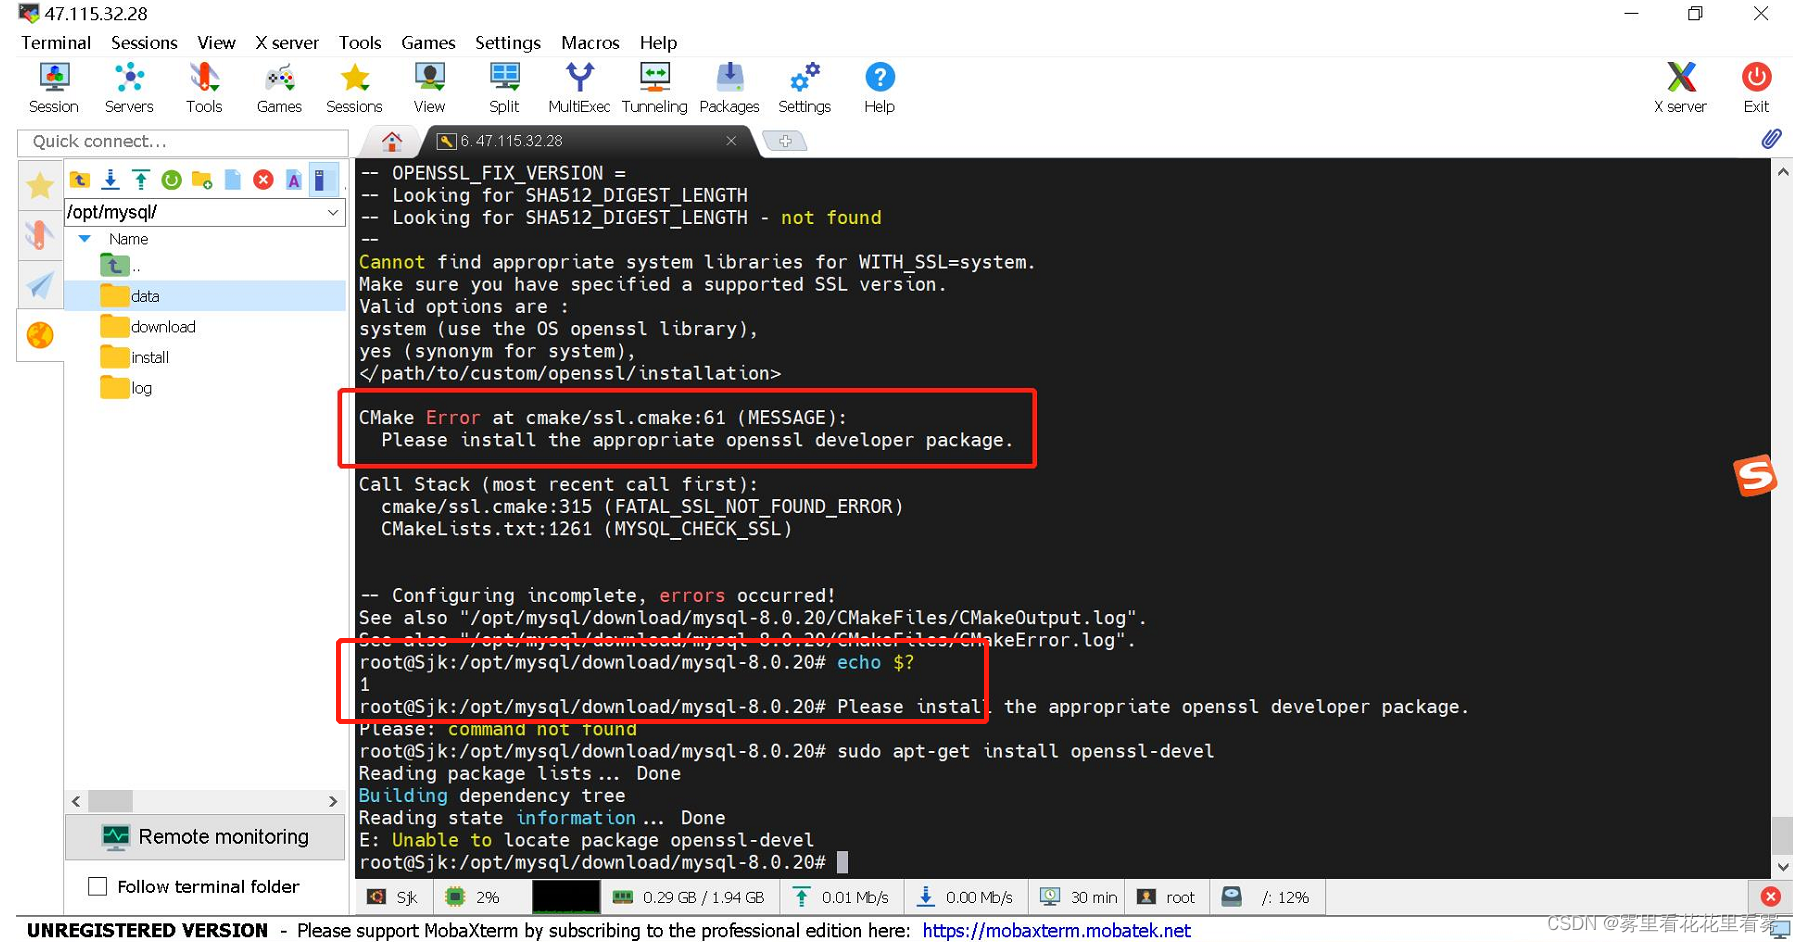
Task: Download selected files in SFTP panel
Action: [110, 180]
